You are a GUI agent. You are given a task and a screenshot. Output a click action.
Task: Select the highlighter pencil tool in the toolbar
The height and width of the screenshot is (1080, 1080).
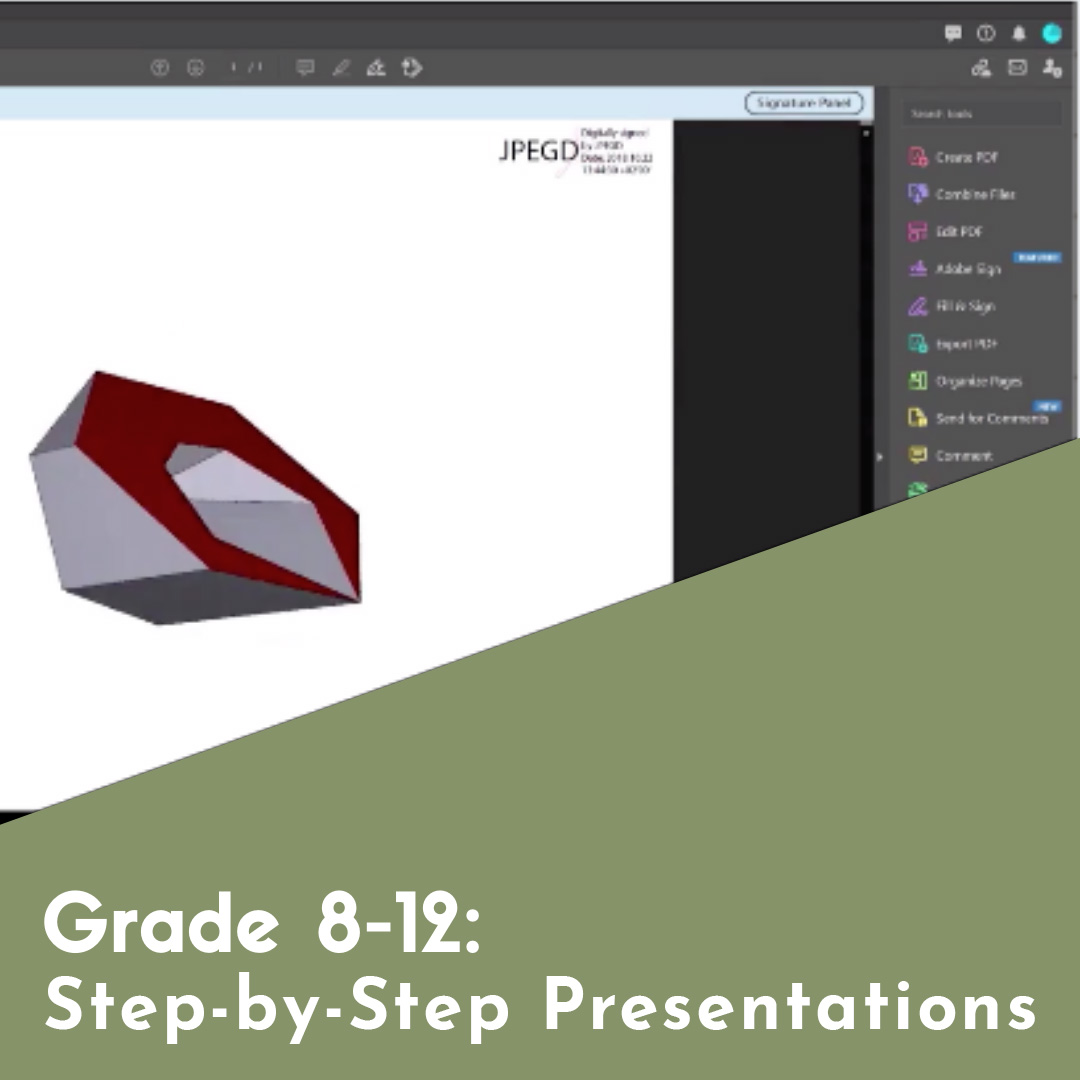click(341, 67)
